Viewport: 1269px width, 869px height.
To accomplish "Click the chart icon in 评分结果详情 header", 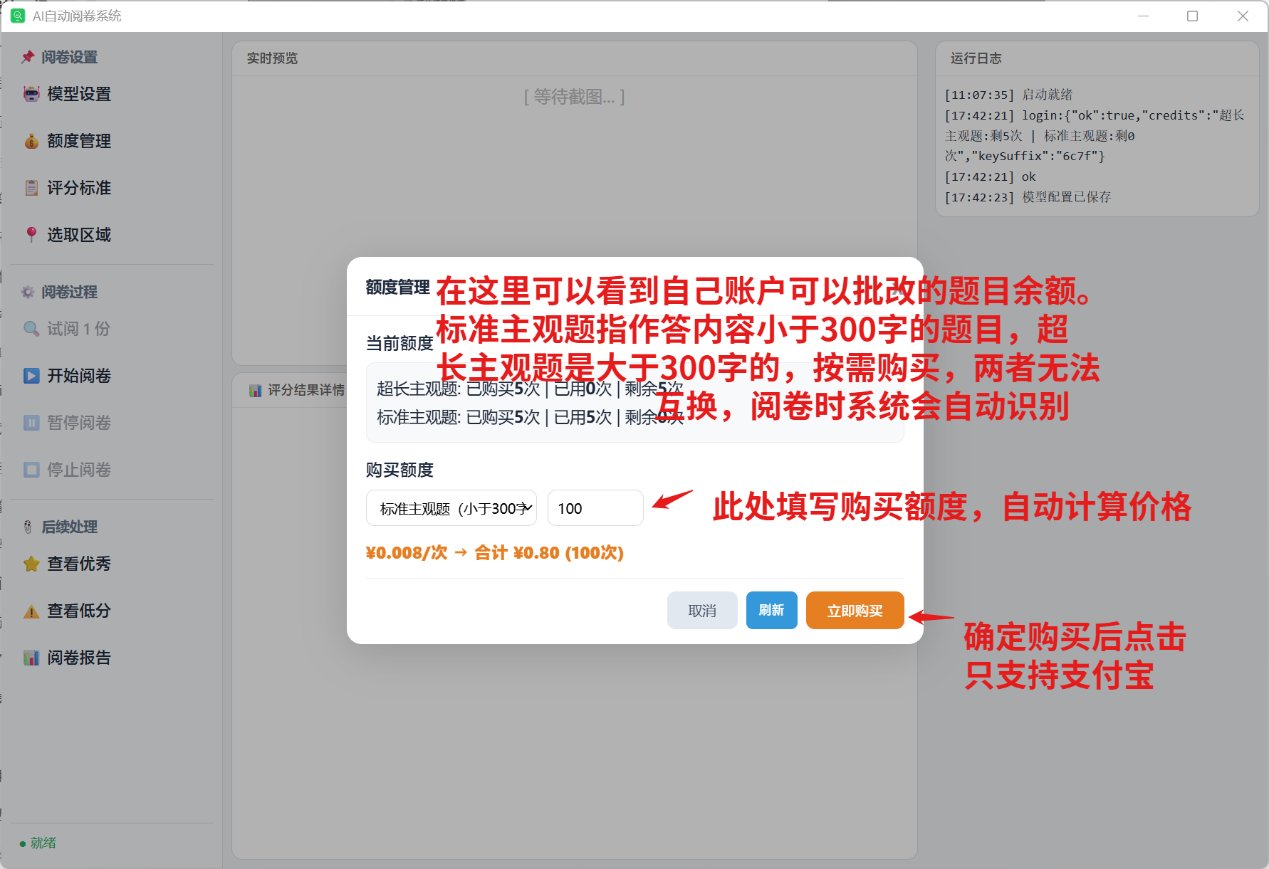I will 254,390.
